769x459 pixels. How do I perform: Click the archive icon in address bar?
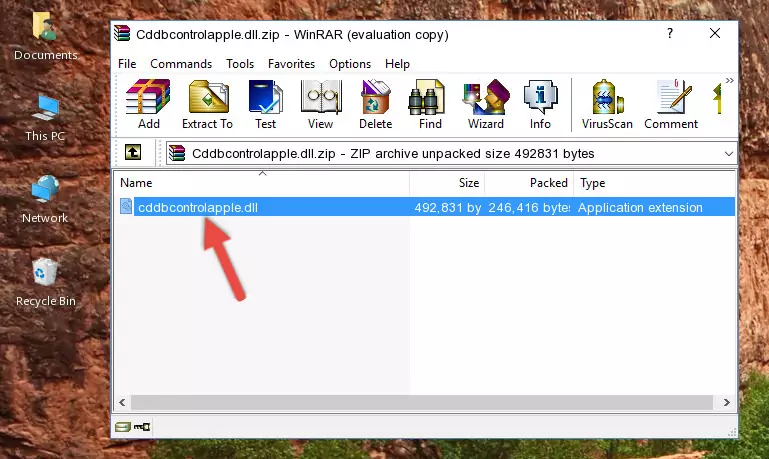tap(177, 153)
